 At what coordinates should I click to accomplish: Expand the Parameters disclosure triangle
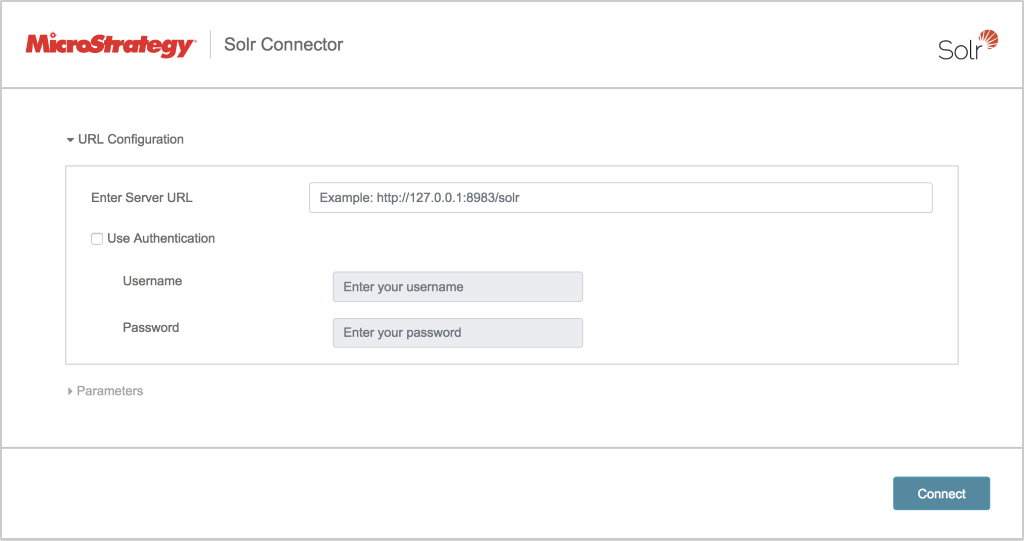[70, 391]
